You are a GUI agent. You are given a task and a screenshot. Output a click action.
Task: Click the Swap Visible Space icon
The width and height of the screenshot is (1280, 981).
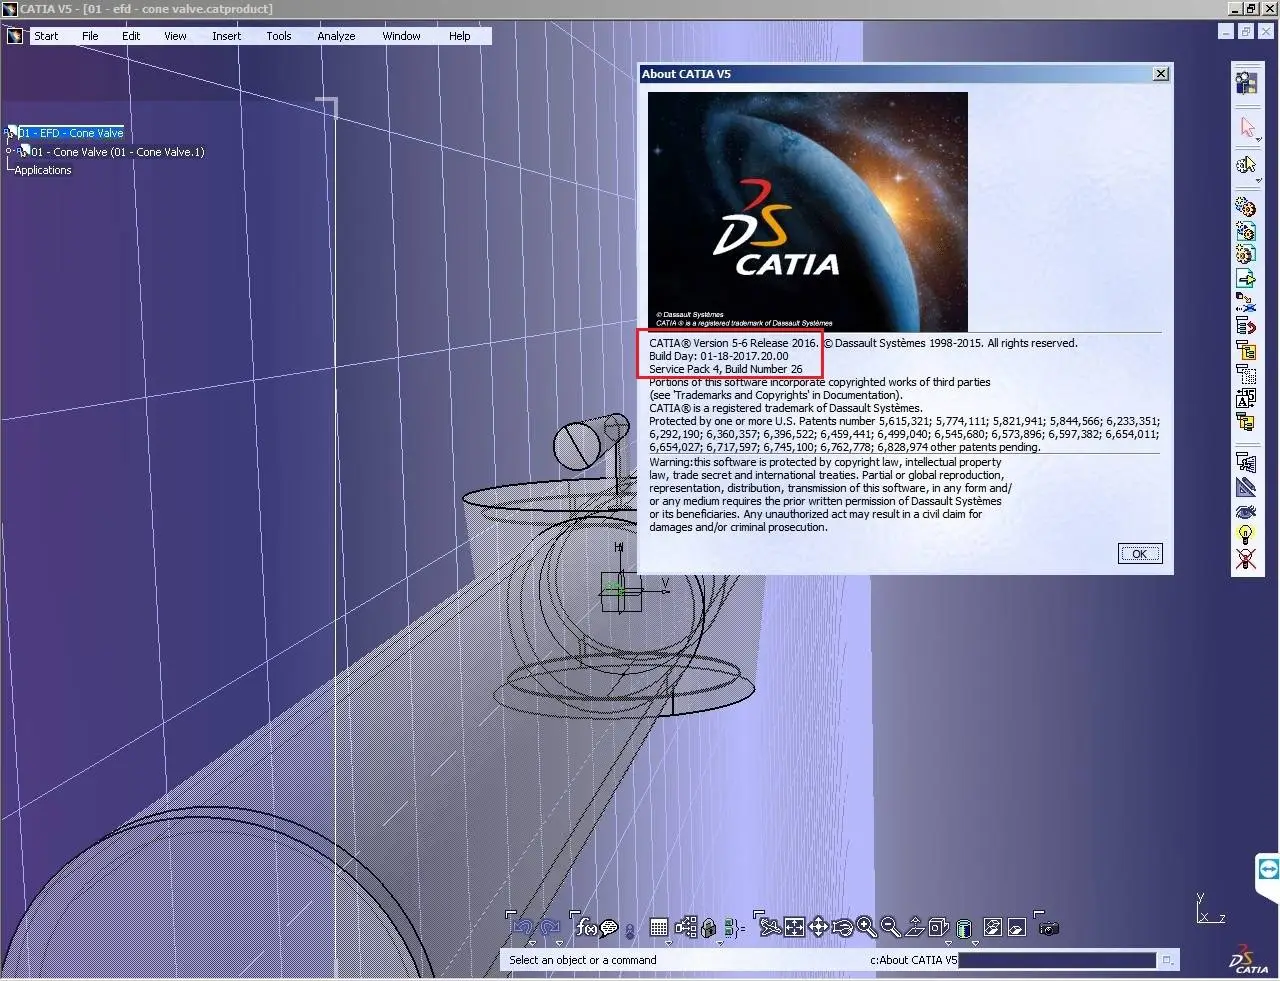point(1016,928)
